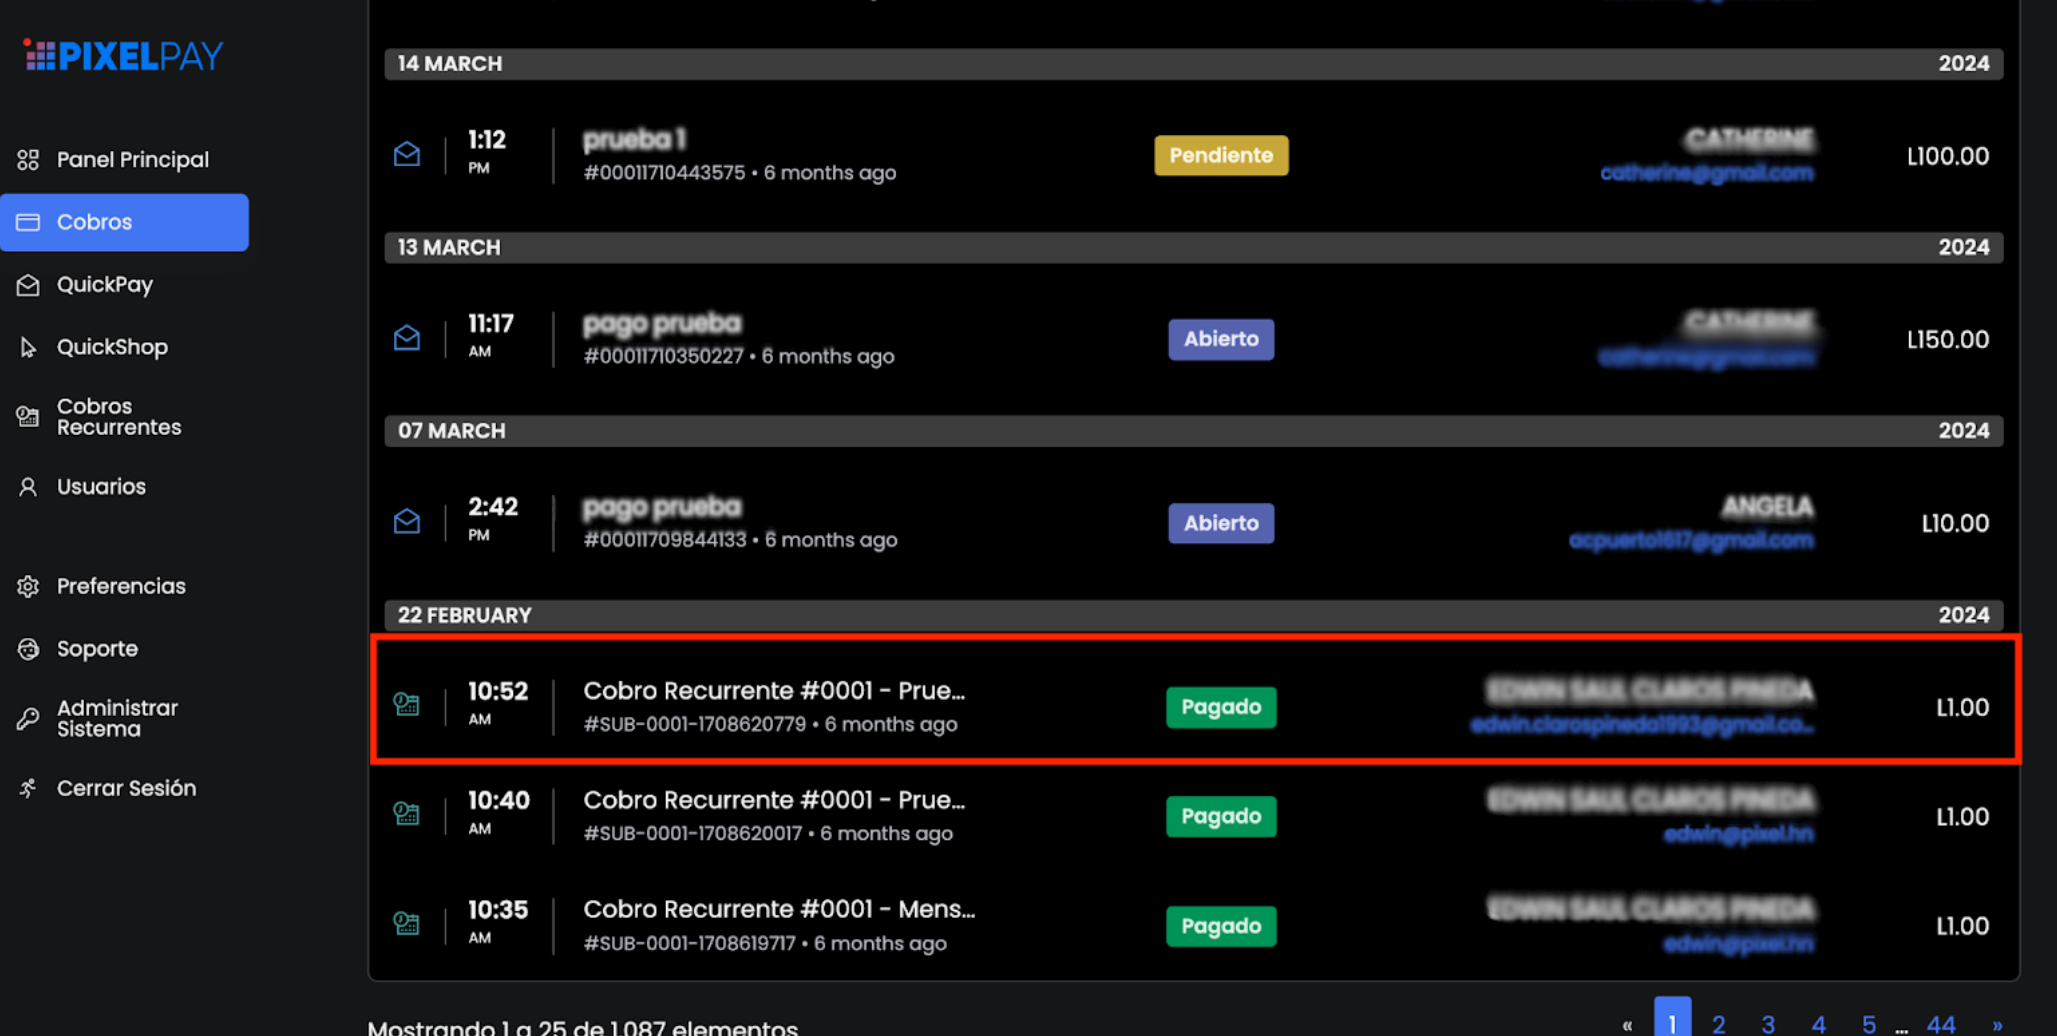
Task: Click the Panel Principal grid icon
Action: pos(28,159)
